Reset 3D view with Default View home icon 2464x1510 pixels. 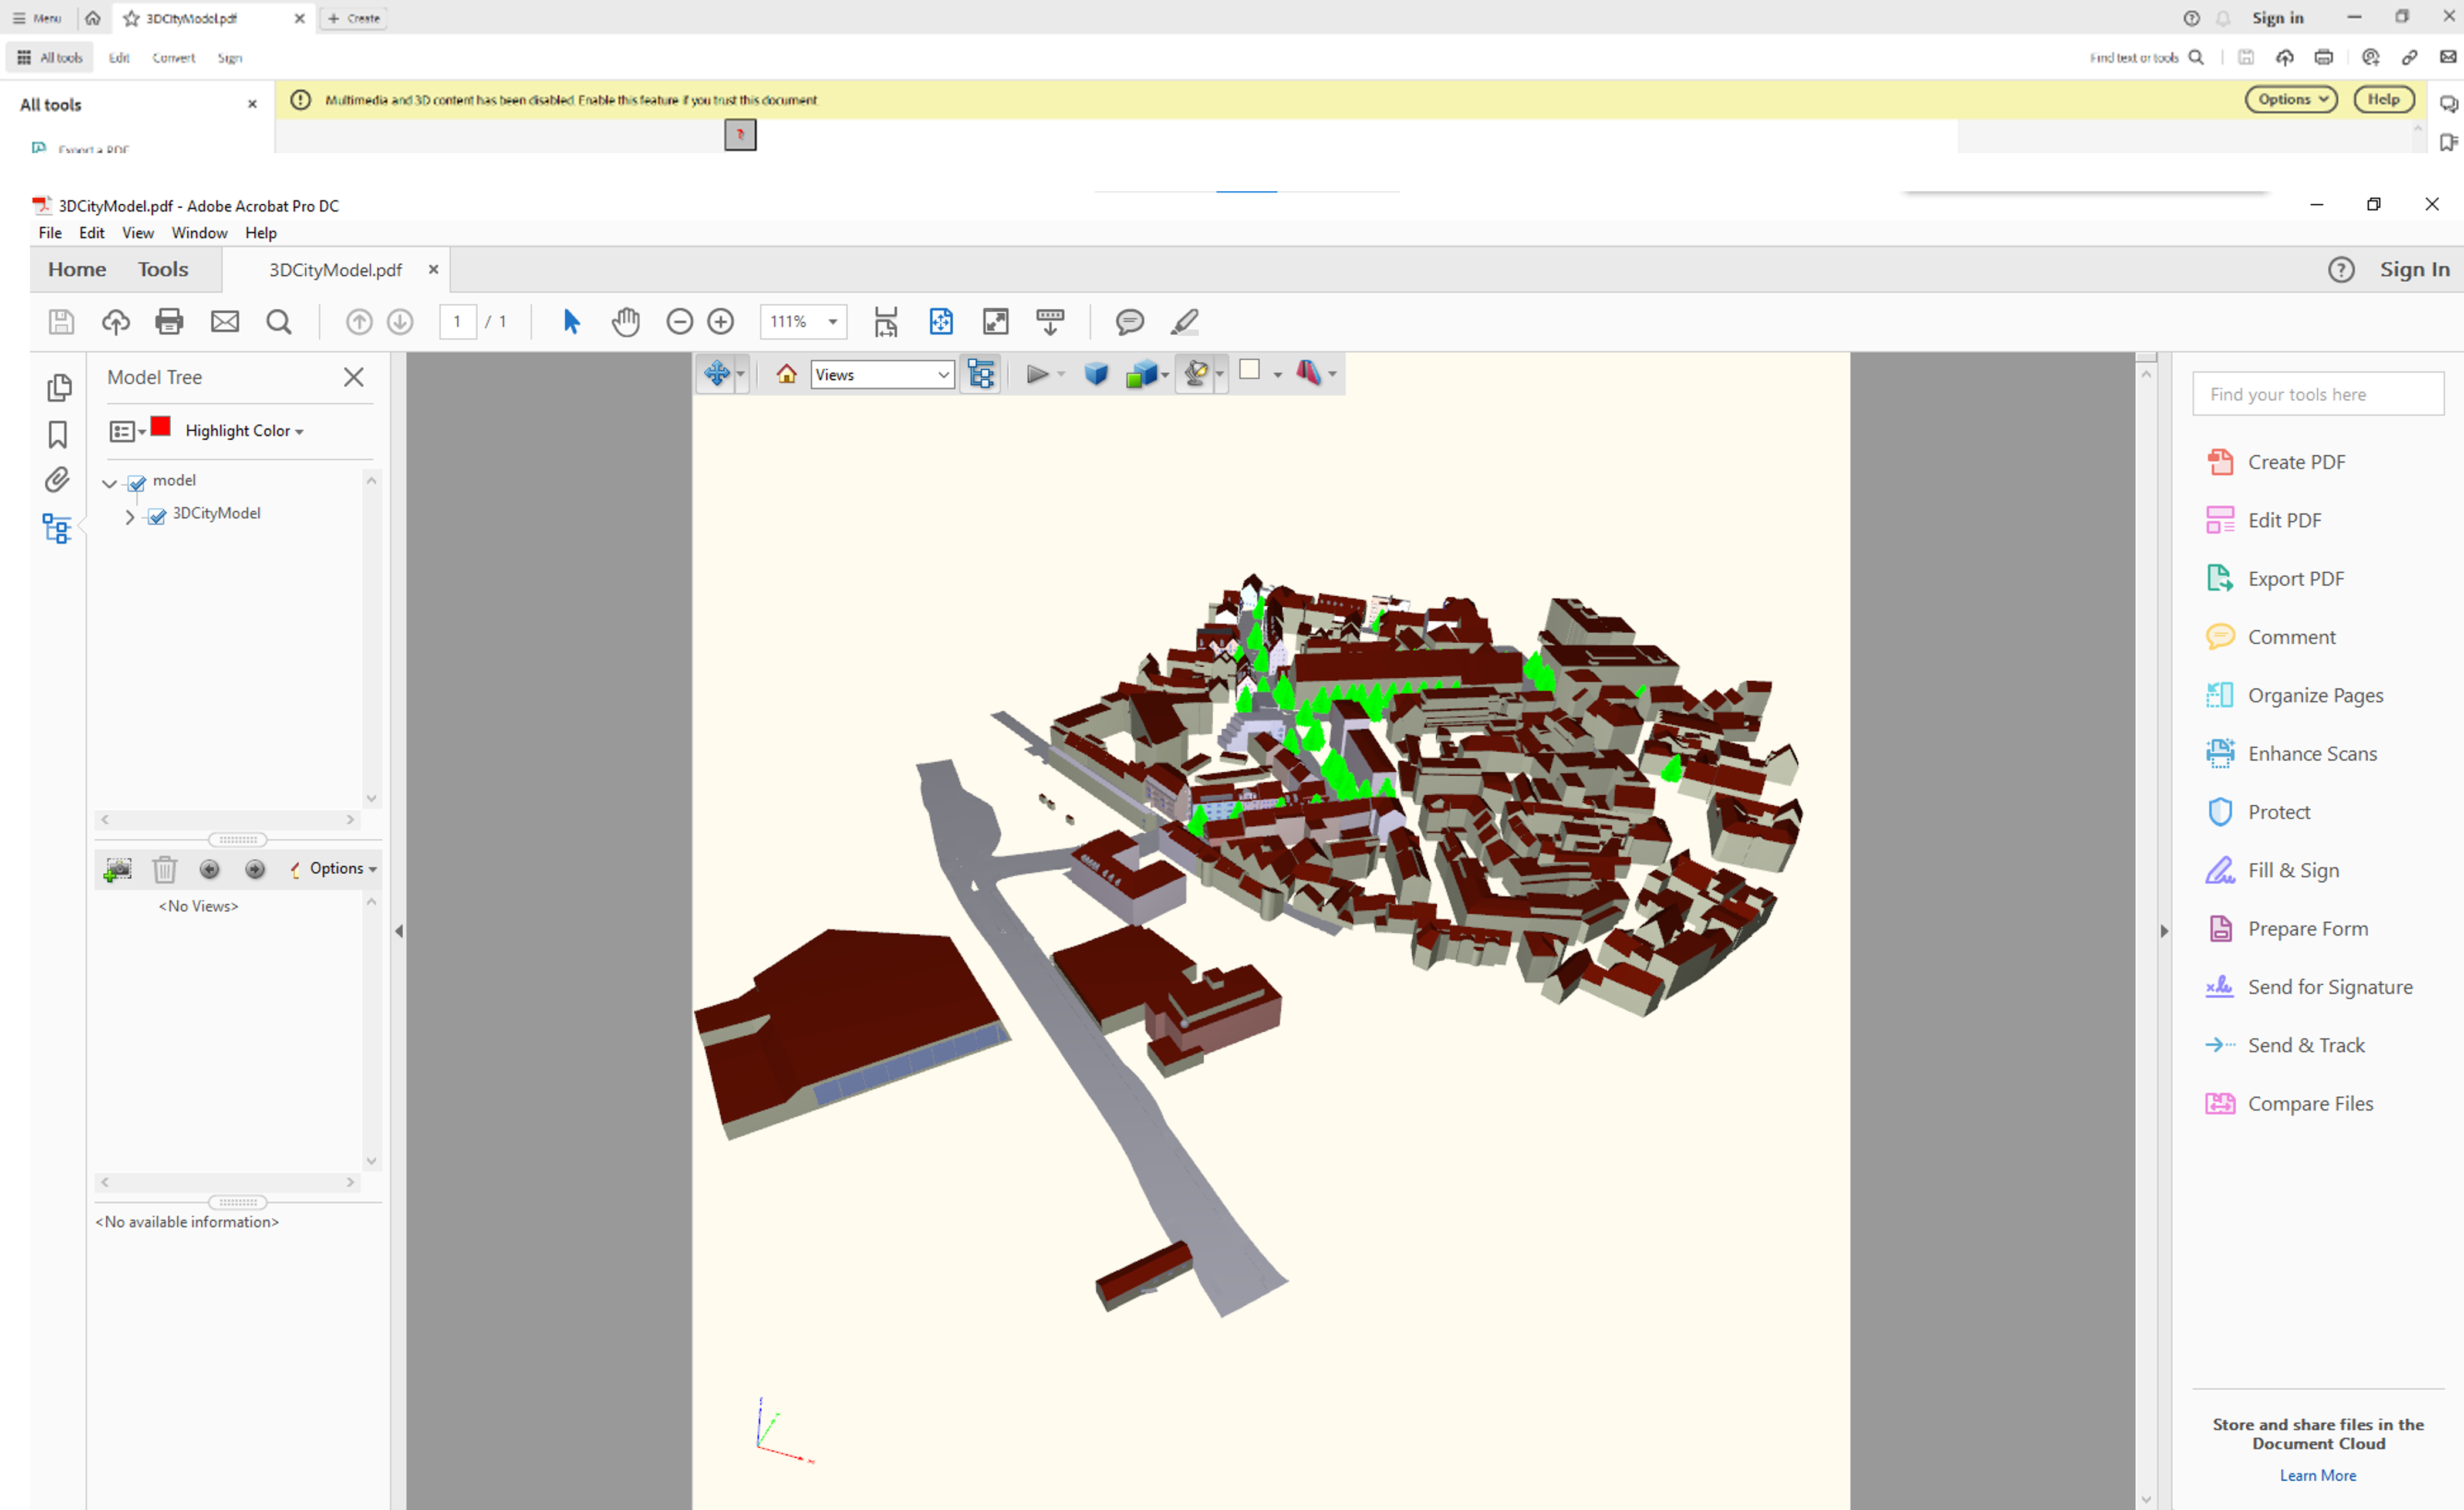[786, 374]
